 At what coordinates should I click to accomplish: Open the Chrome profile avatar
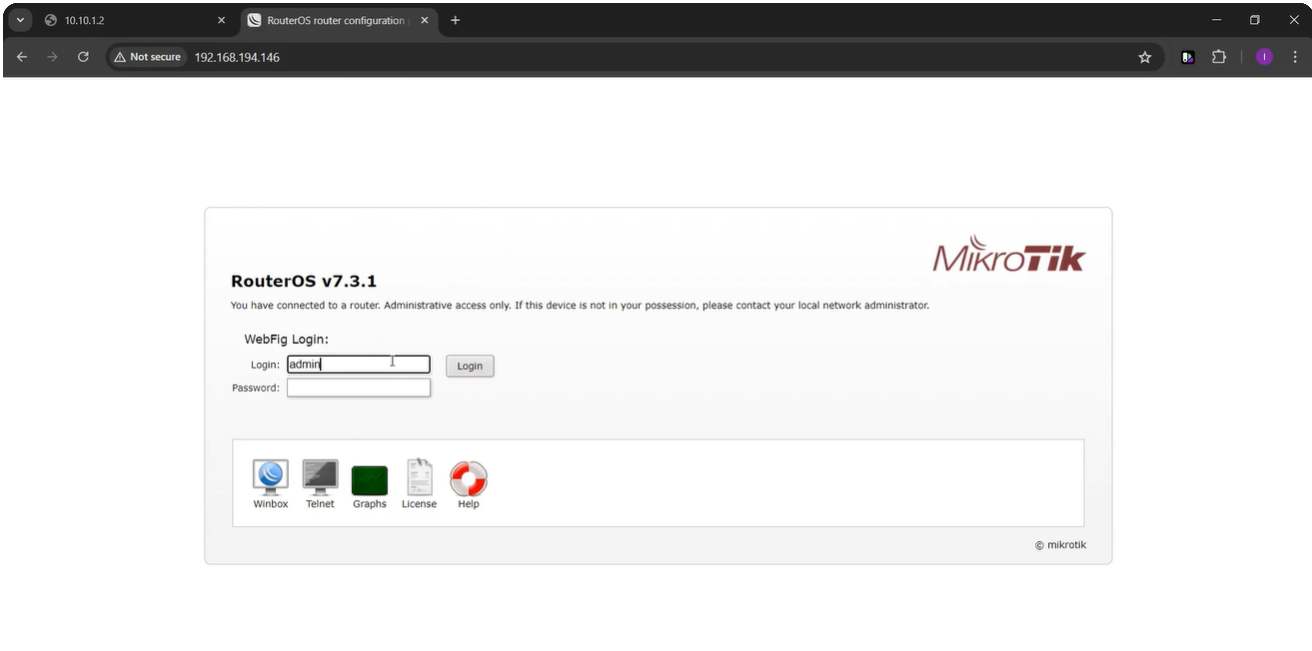tap(1263, 57)
